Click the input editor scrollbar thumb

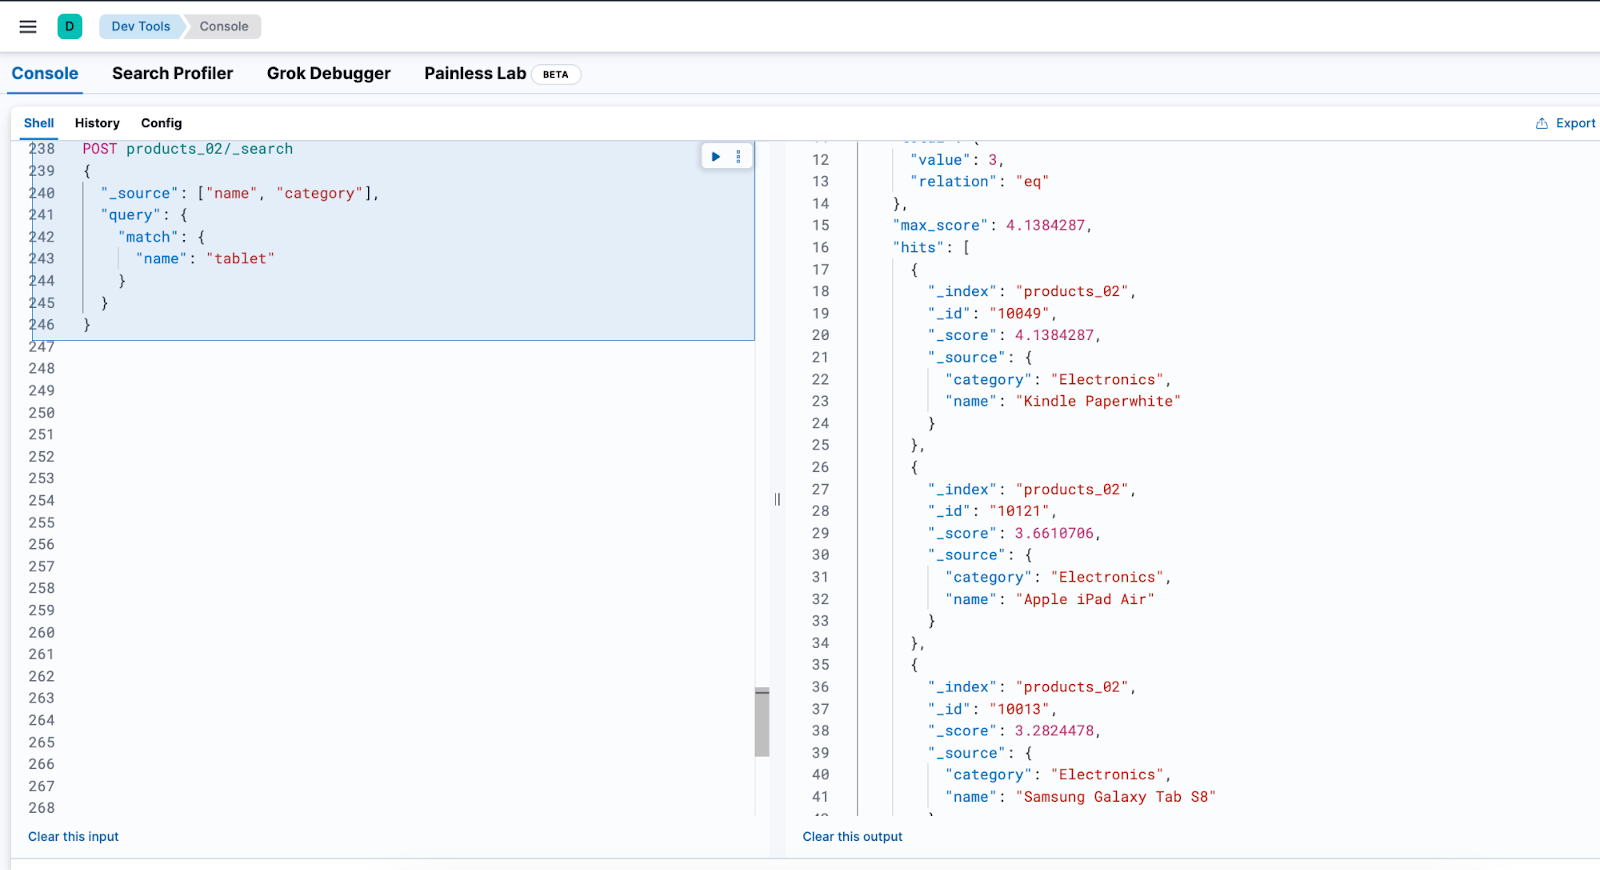(762, 722)
